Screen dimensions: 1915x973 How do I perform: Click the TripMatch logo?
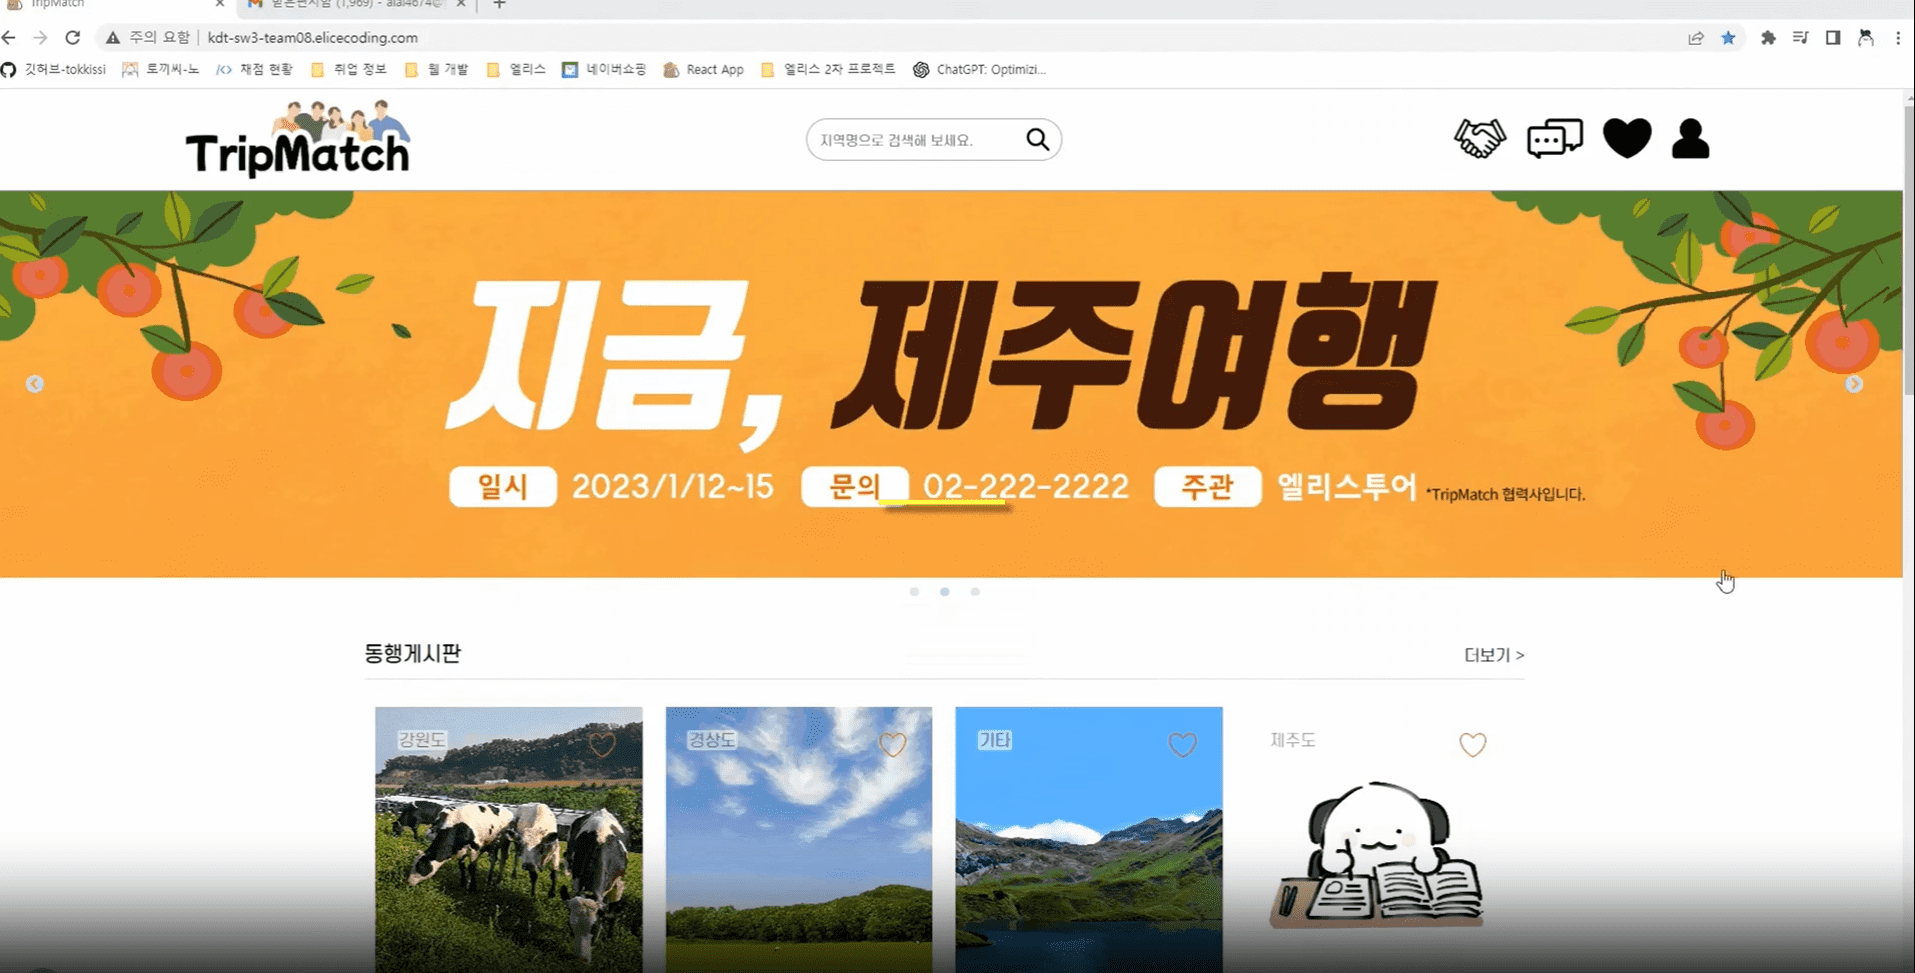[x=298, y=141]
